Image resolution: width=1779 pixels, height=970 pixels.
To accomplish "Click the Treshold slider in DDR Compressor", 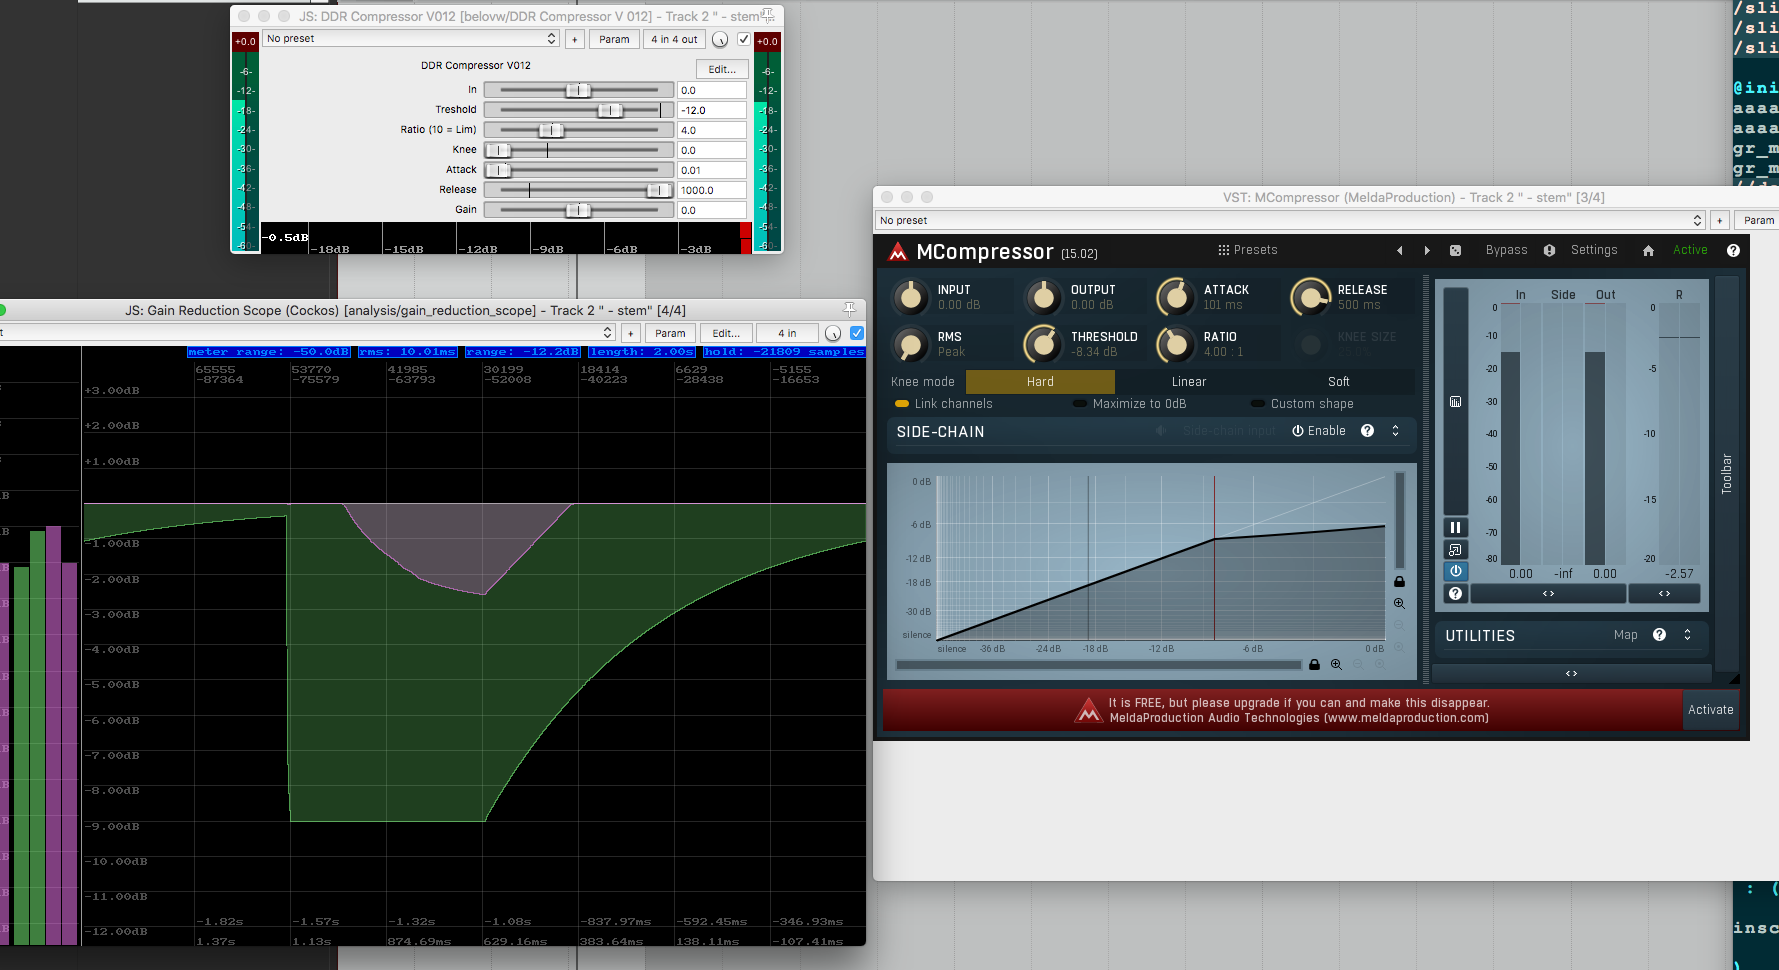I will click(x=579, y=110).
